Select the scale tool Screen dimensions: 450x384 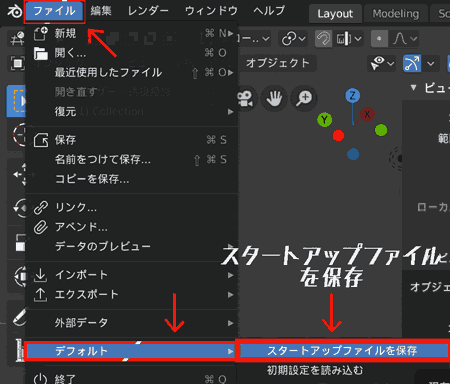17,243
